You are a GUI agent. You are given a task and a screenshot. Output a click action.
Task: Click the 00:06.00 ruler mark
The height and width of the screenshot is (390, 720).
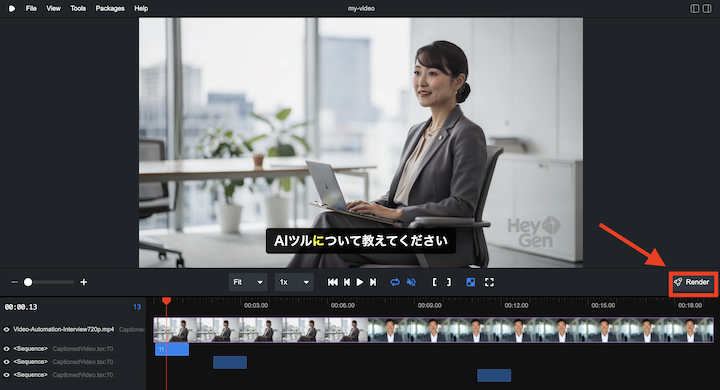(343, 305)
